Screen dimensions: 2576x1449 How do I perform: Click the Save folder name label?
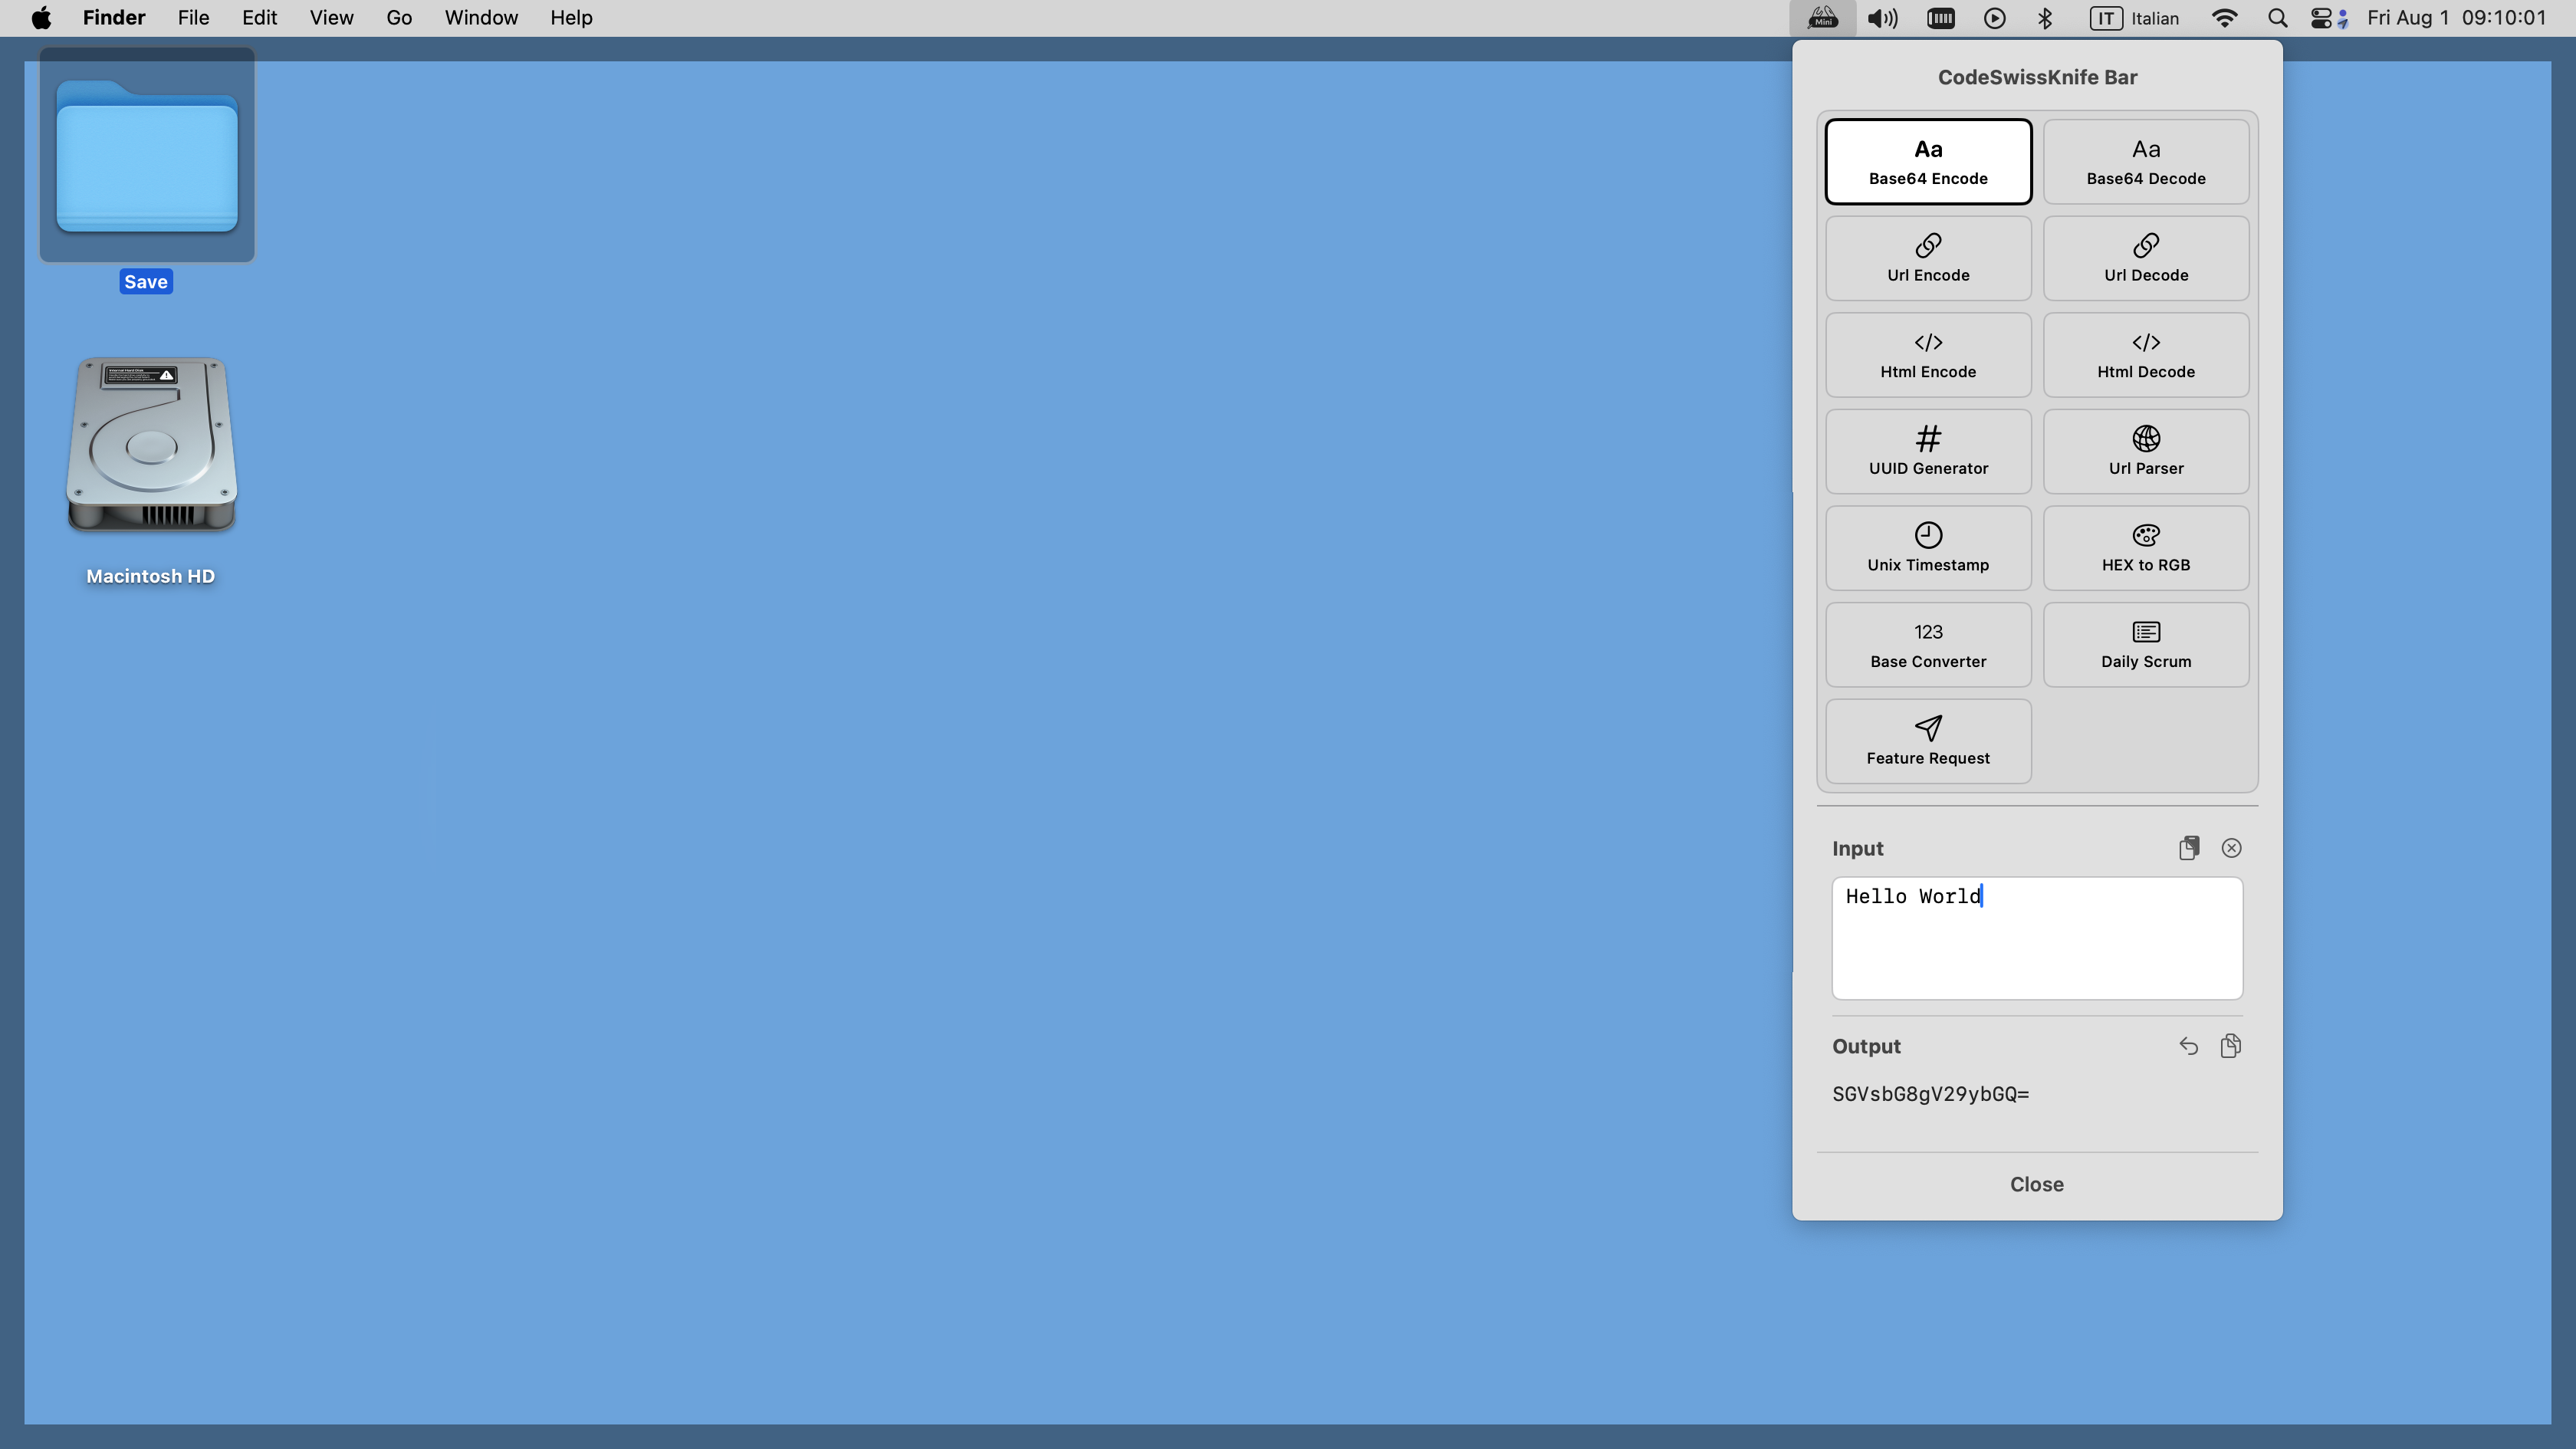[x=146, y=282]
